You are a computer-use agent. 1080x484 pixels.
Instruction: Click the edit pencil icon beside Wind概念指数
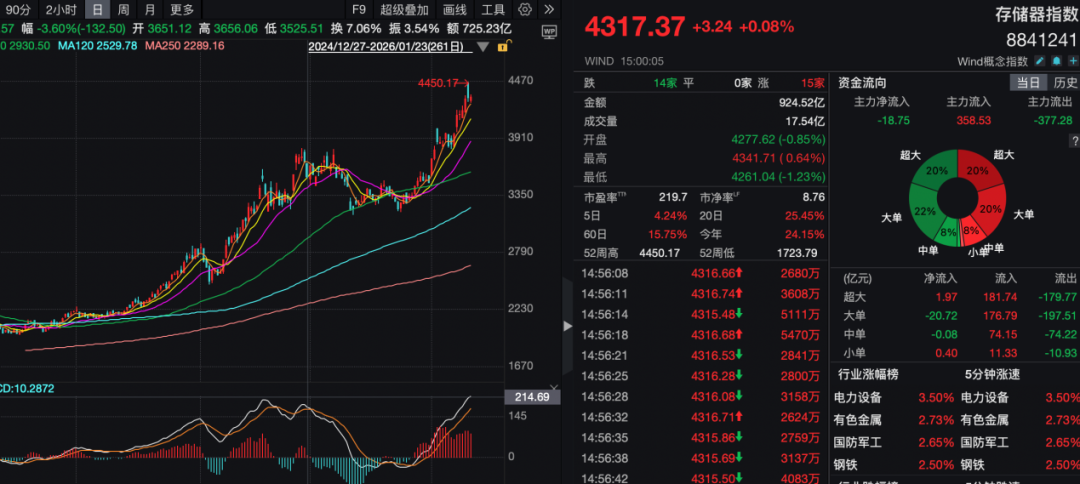[1040, 62]
